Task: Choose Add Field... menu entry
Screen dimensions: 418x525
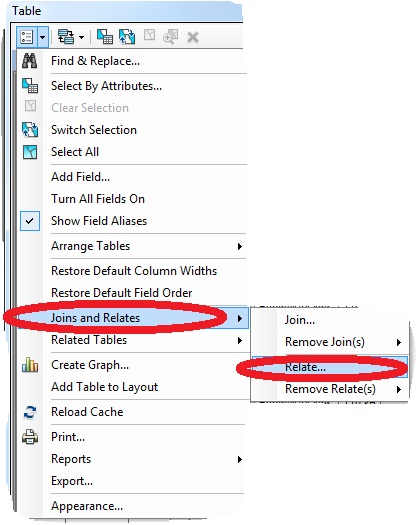Action: pos(80,177)
